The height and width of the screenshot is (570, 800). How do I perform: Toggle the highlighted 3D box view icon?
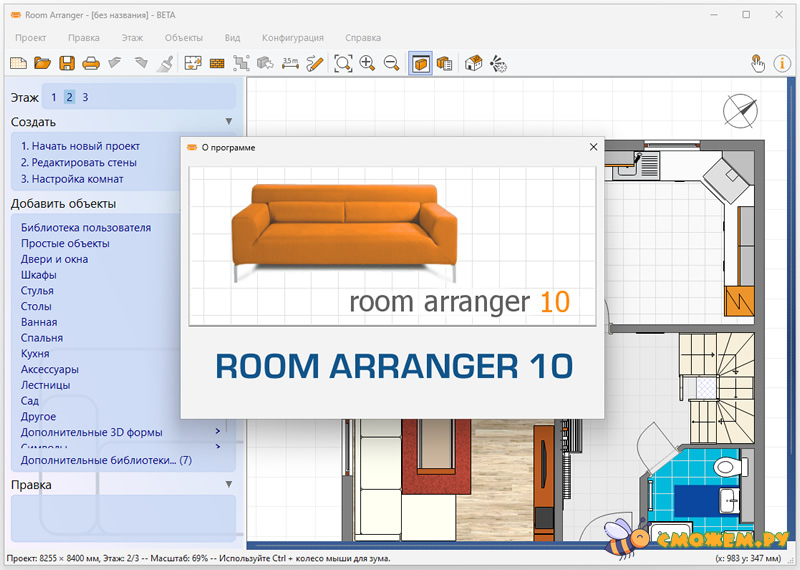click(420, 64)
